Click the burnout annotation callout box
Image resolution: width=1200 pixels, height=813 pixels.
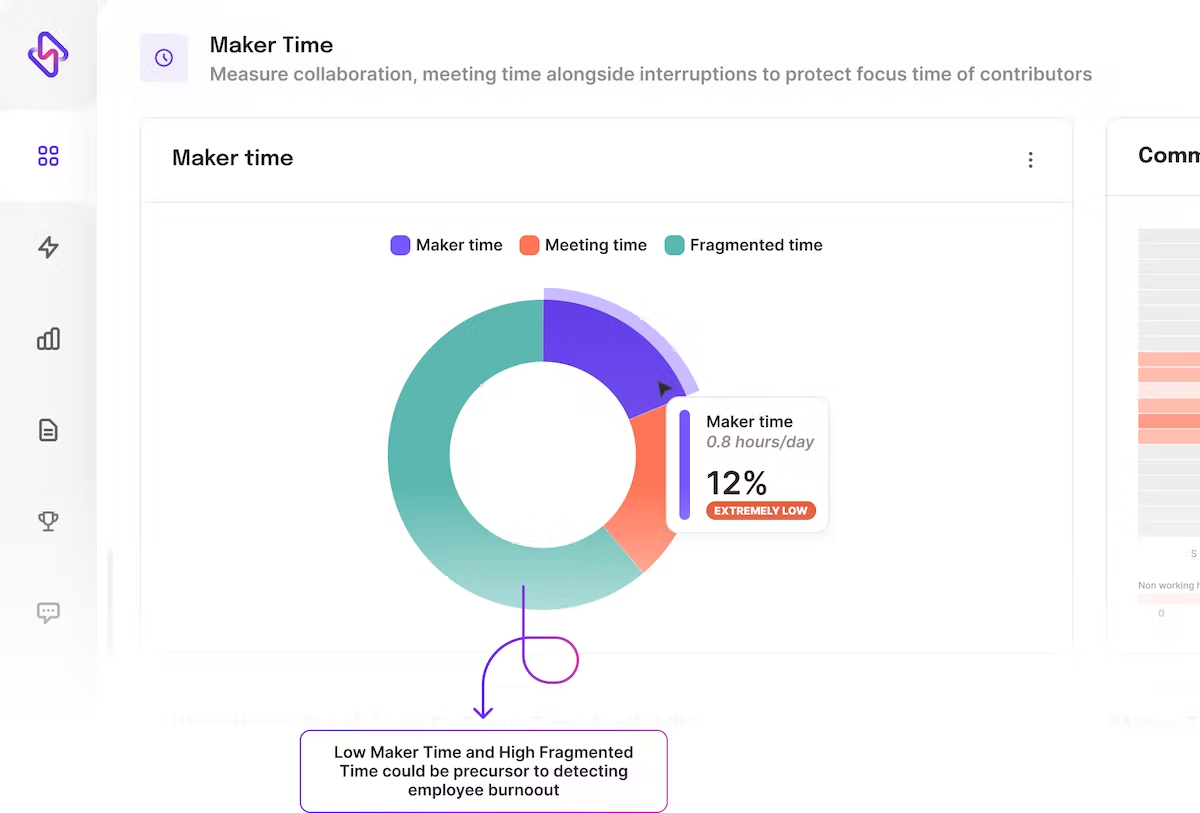point(483,771)
